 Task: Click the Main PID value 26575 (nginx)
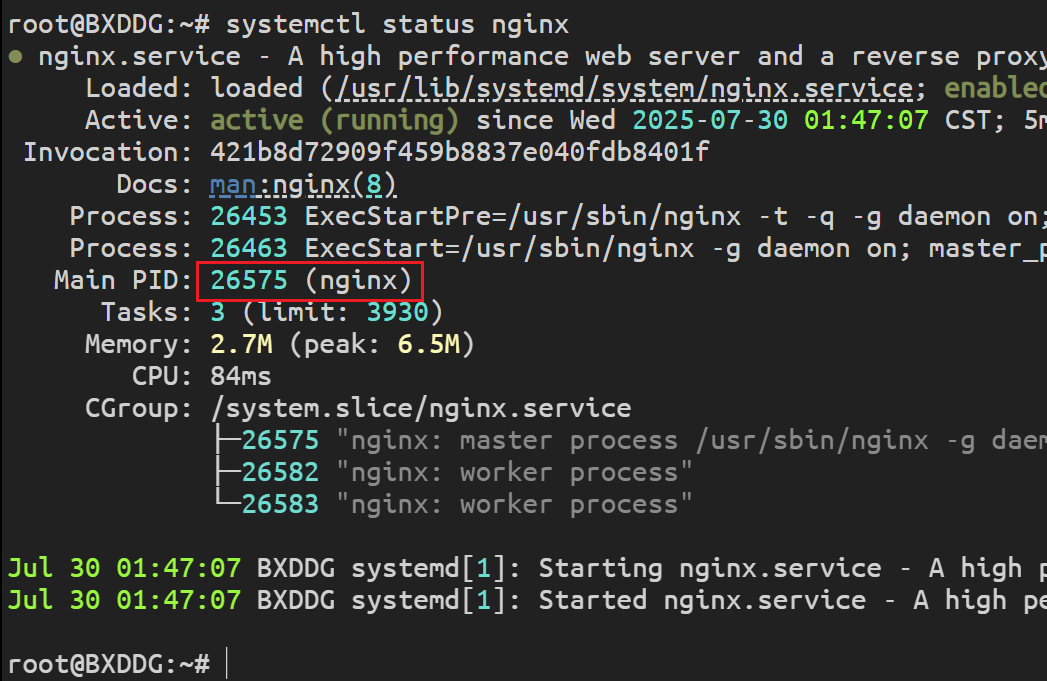coord(310,281)
